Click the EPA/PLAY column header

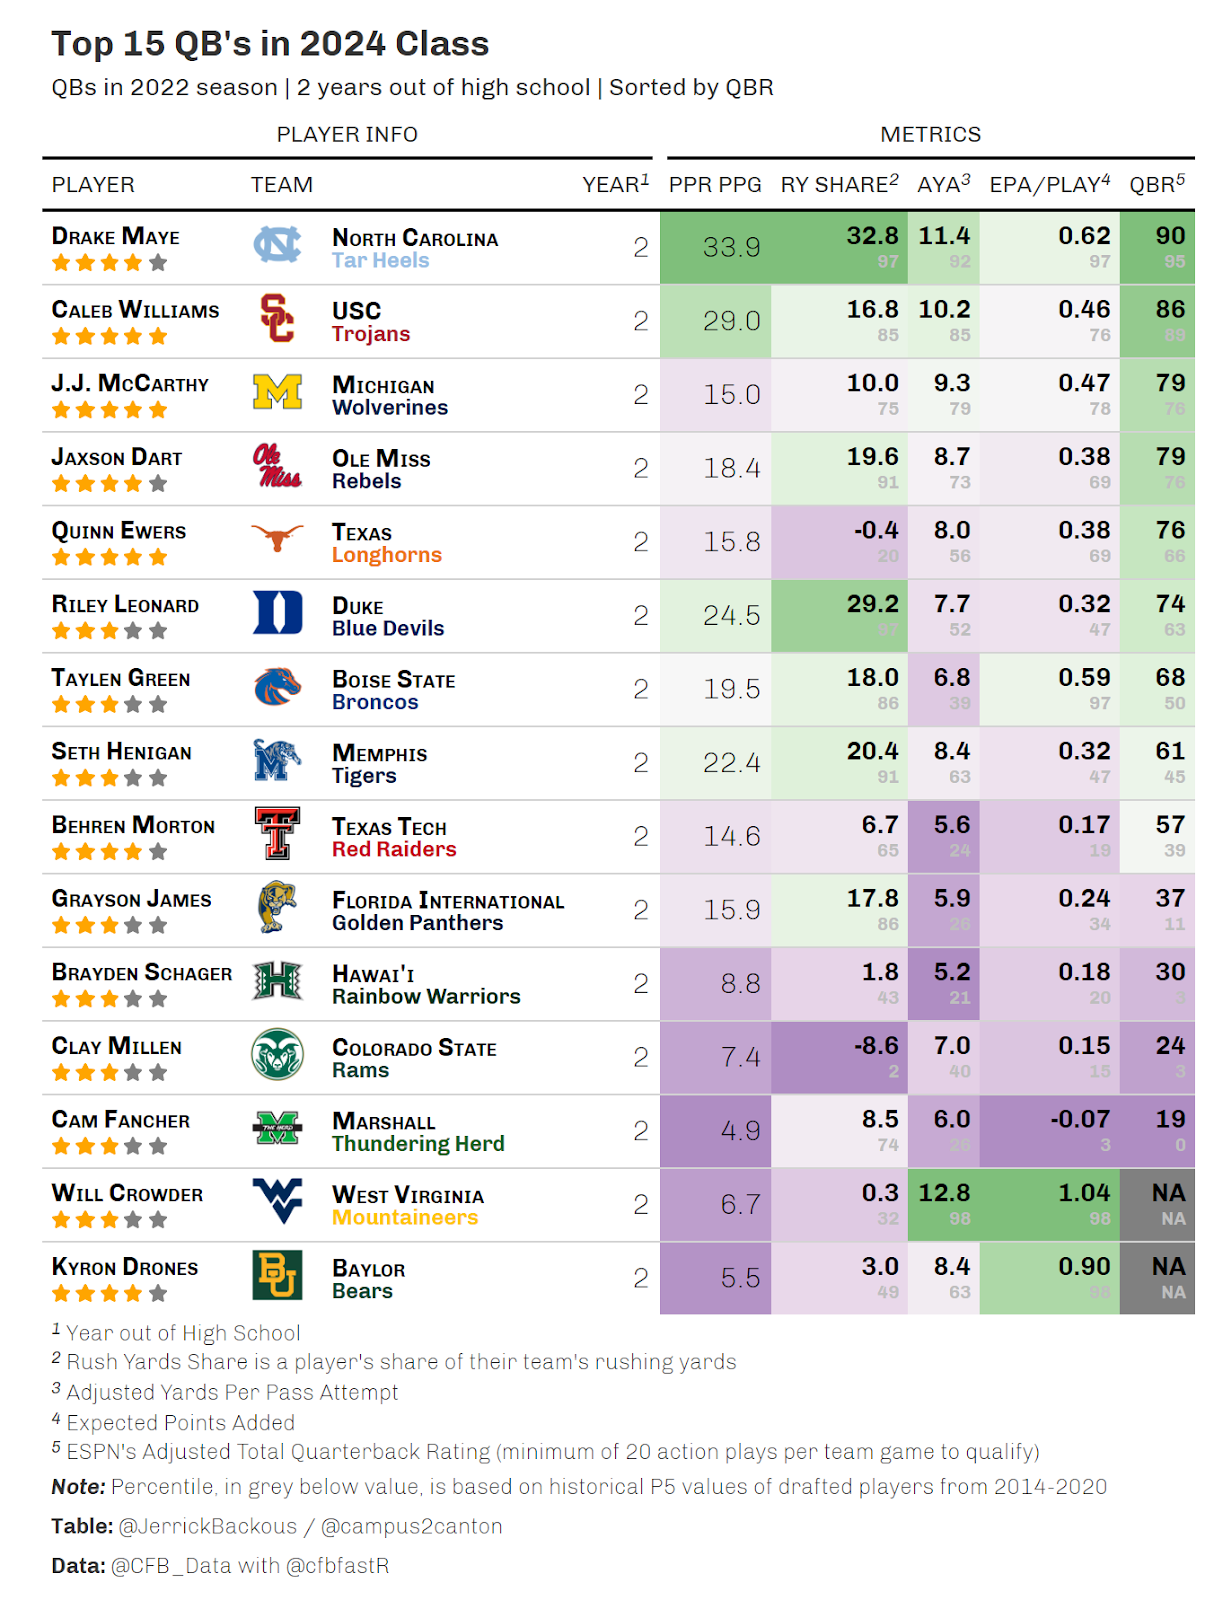(1050, 184)
